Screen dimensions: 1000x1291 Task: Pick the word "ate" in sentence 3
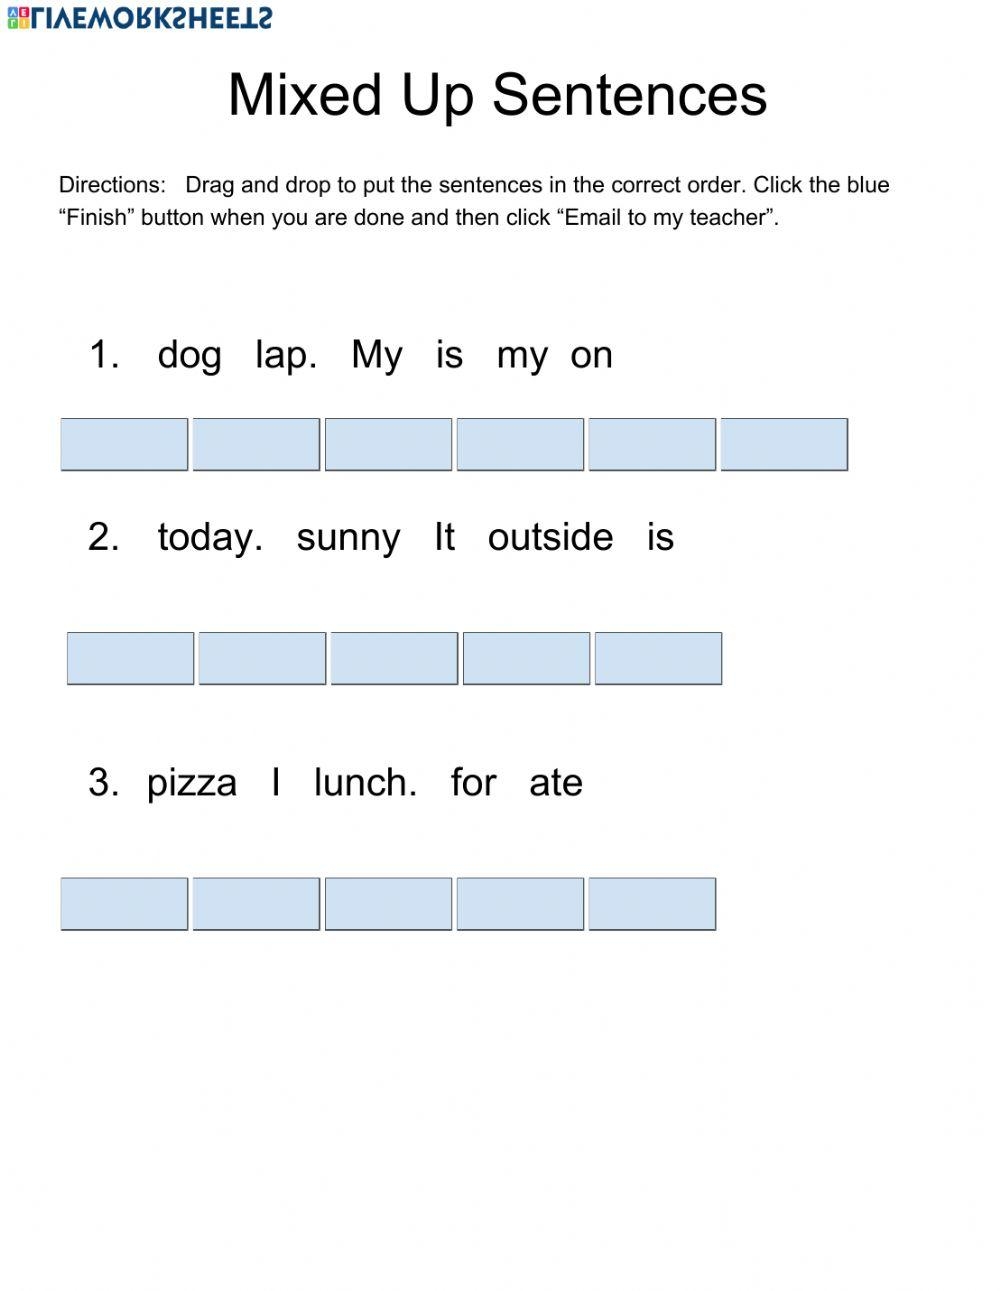point(556,783)
